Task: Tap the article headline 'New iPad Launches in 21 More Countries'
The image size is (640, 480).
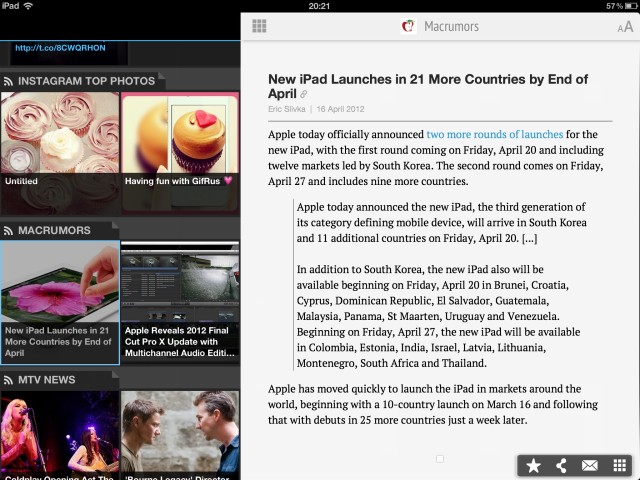Action: [x=428, y=86]
